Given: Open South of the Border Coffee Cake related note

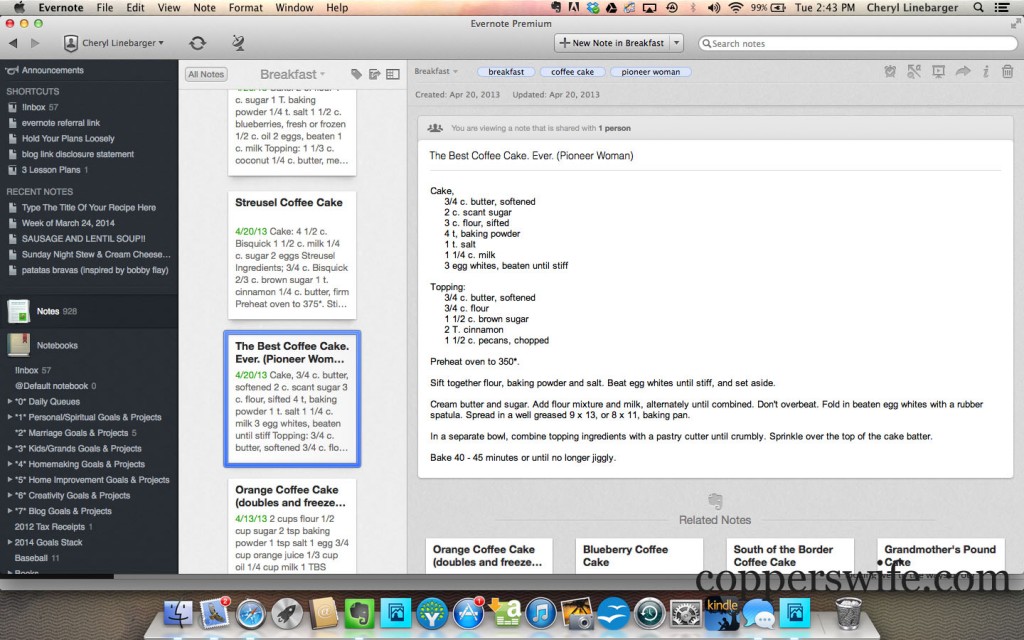Looking at the screenshot, I should [790, 556].
